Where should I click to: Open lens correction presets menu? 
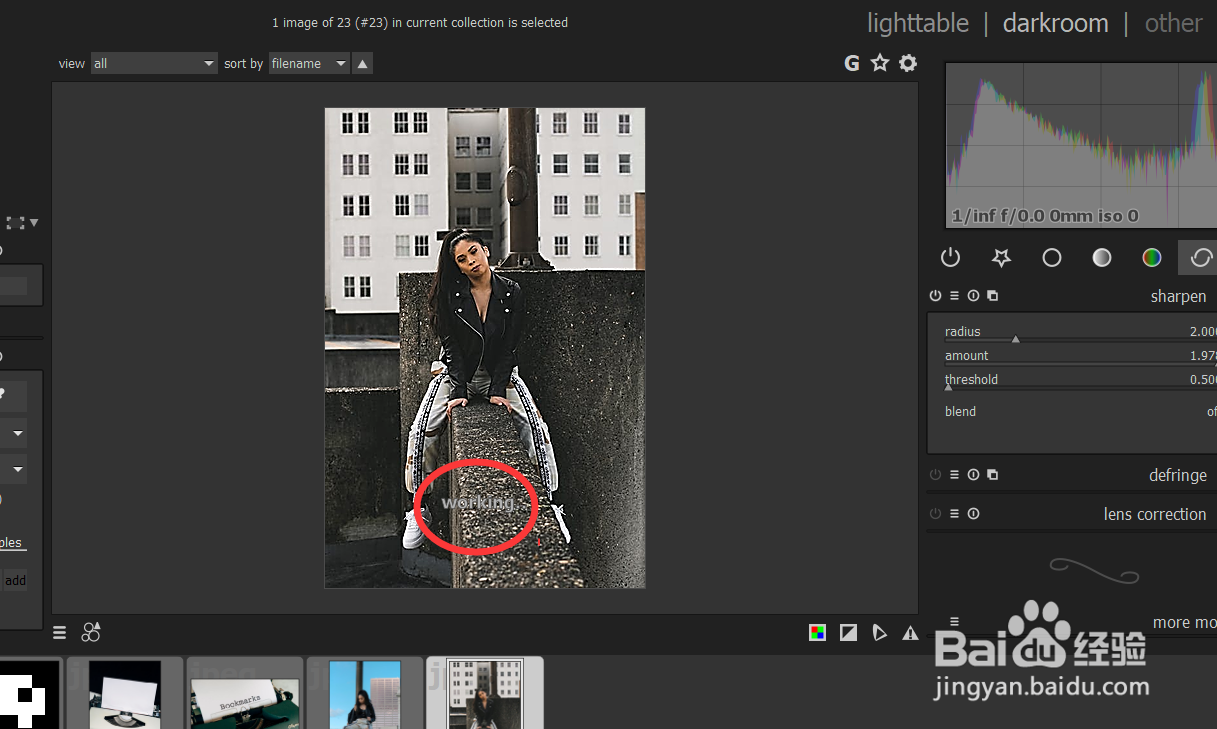click(954, 514)
